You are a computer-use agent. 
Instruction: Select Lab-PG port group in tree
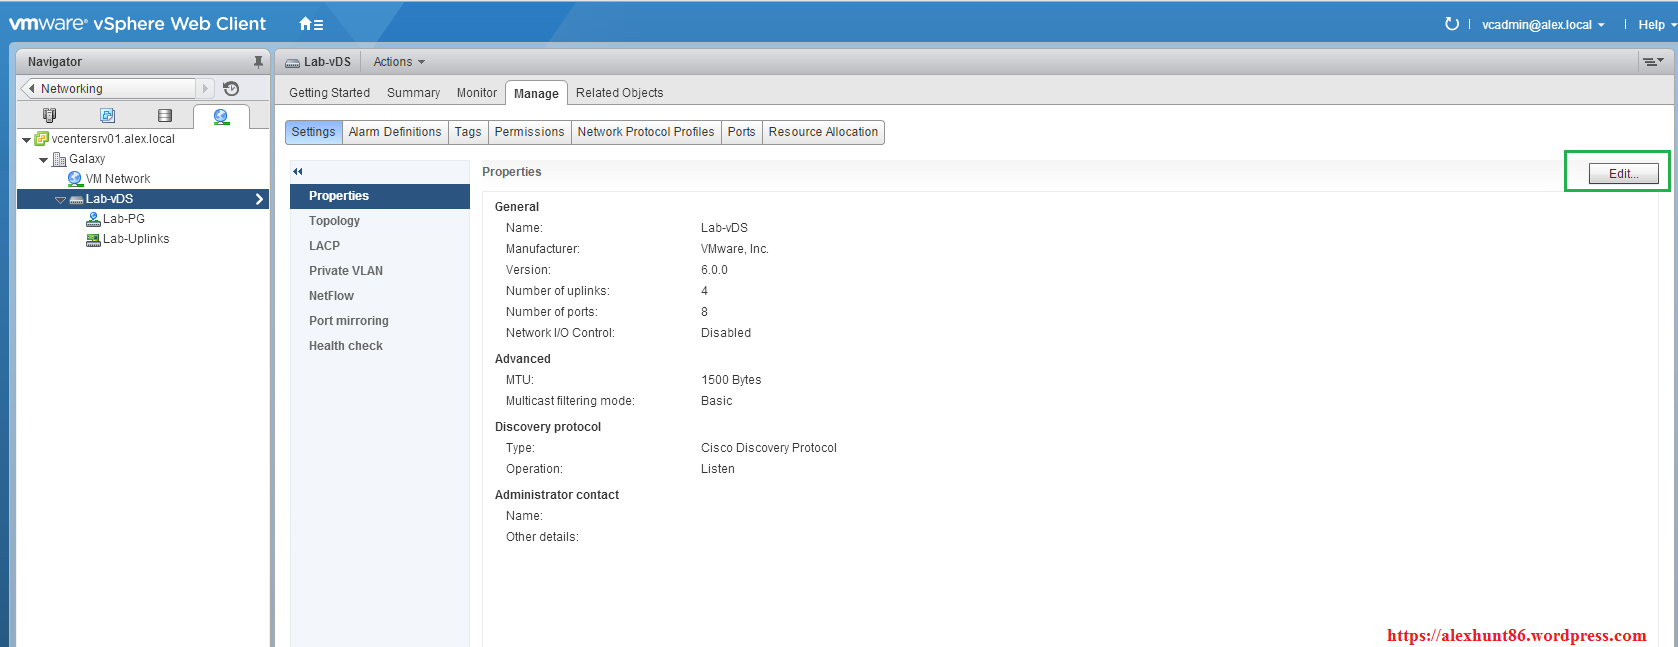click(x=123, y=219)
